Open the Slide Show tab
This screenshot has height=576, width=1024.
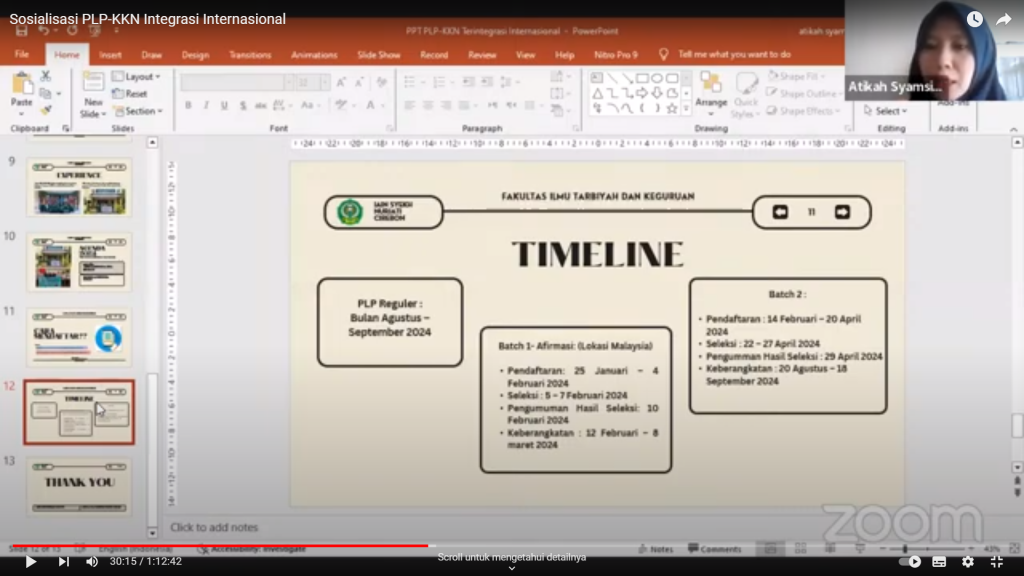click(x=379, y=55)
